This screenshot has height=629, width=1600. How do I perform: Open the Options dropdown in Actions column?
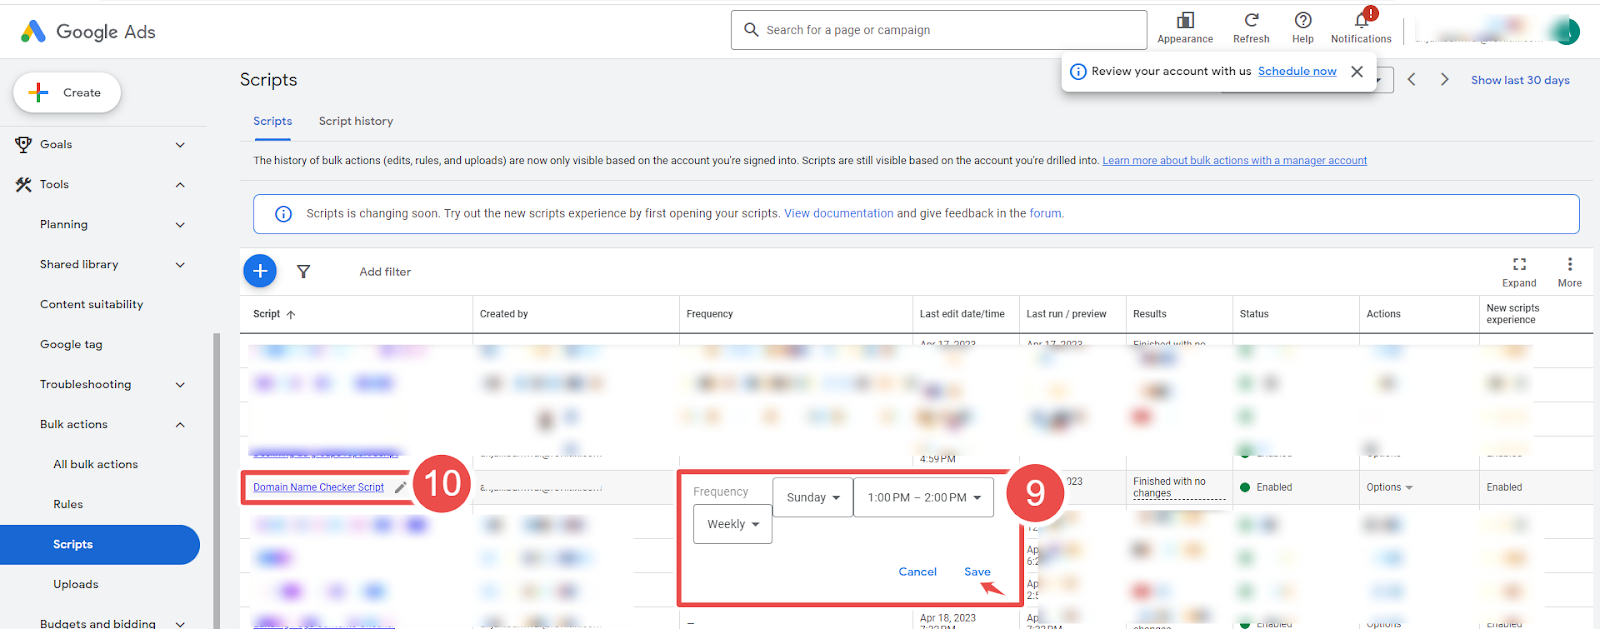pos(1389,487)
